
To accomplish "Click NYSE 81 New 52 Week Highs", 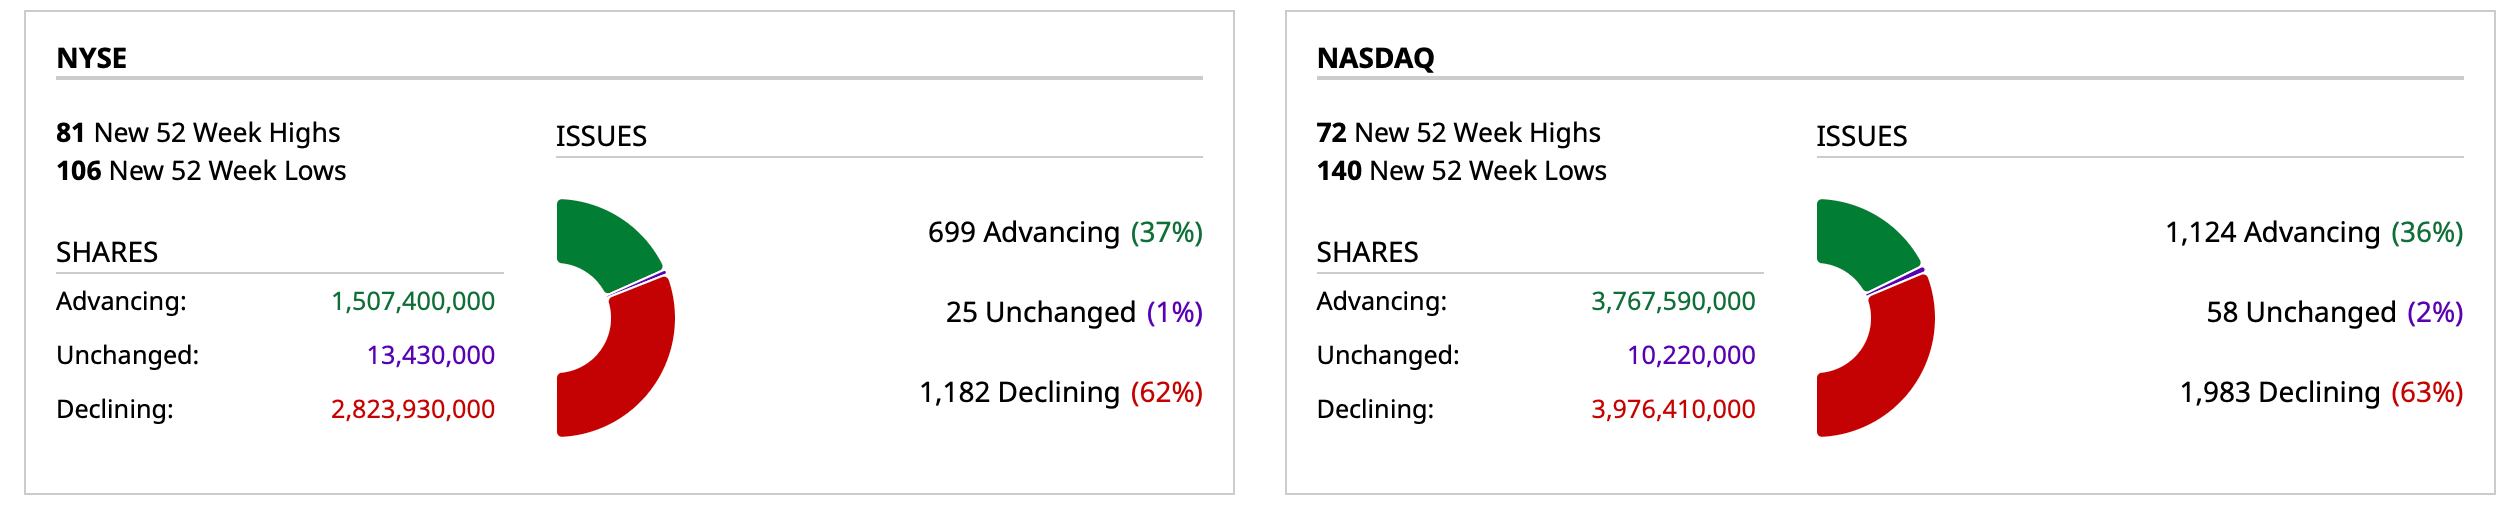I will 198,133.
